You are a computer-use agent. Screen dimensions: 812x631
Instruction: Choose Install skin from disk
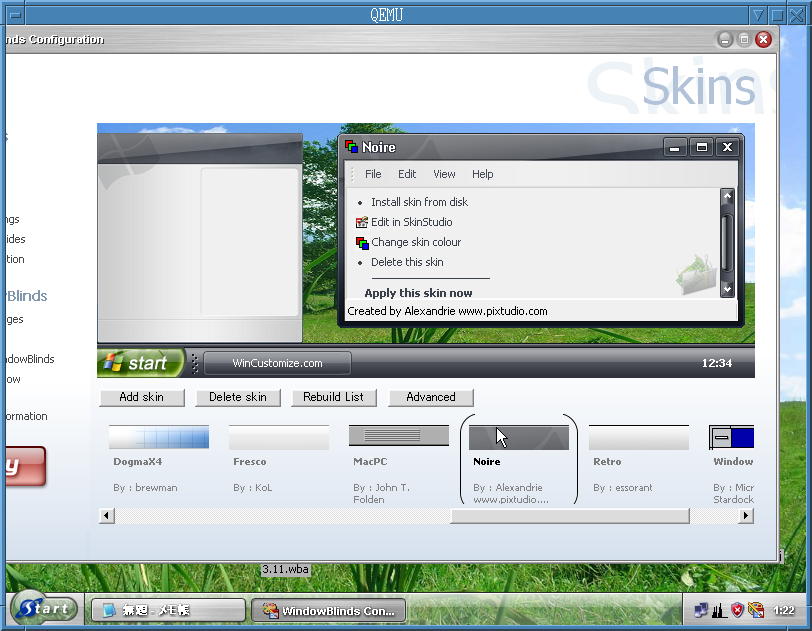click(x=419, y=202)
